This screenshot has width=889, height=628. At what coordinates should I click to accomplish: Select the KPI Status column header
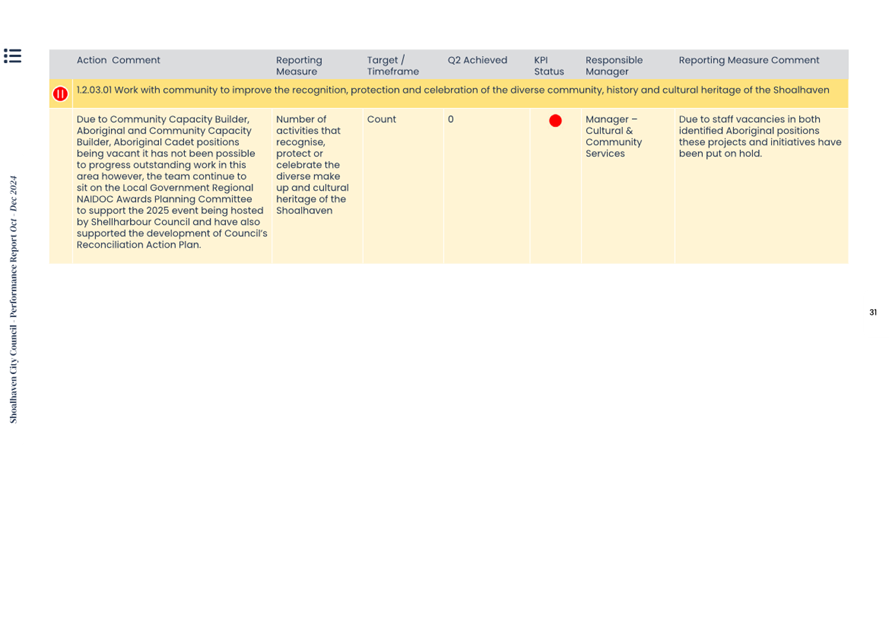coord(548,66)
